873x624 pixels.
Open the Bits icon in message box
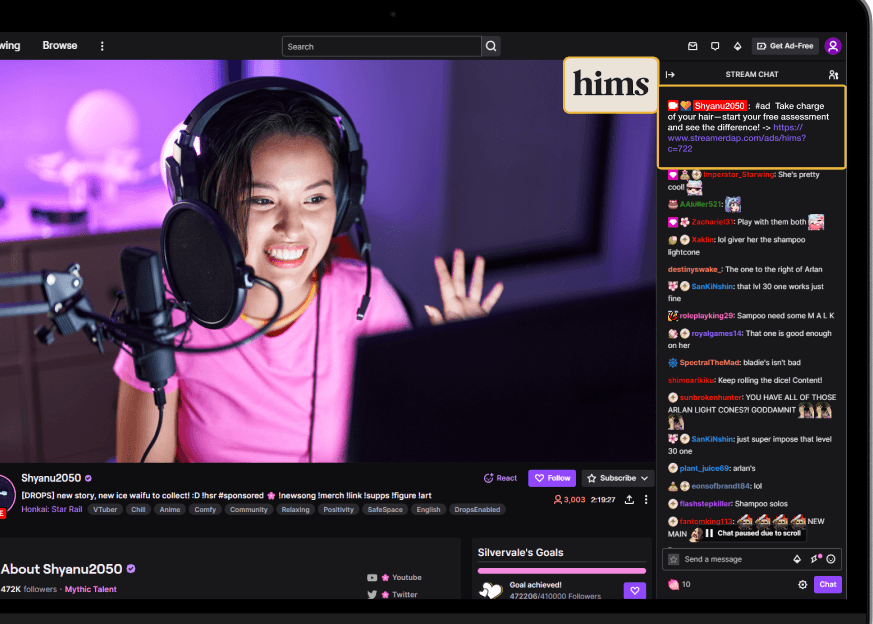pos(797,559)
